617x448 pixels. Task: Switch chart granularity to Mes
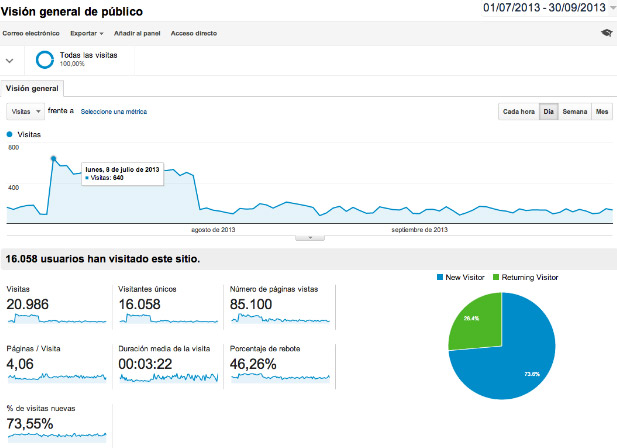pyautogui.click(x=602, y=112)
